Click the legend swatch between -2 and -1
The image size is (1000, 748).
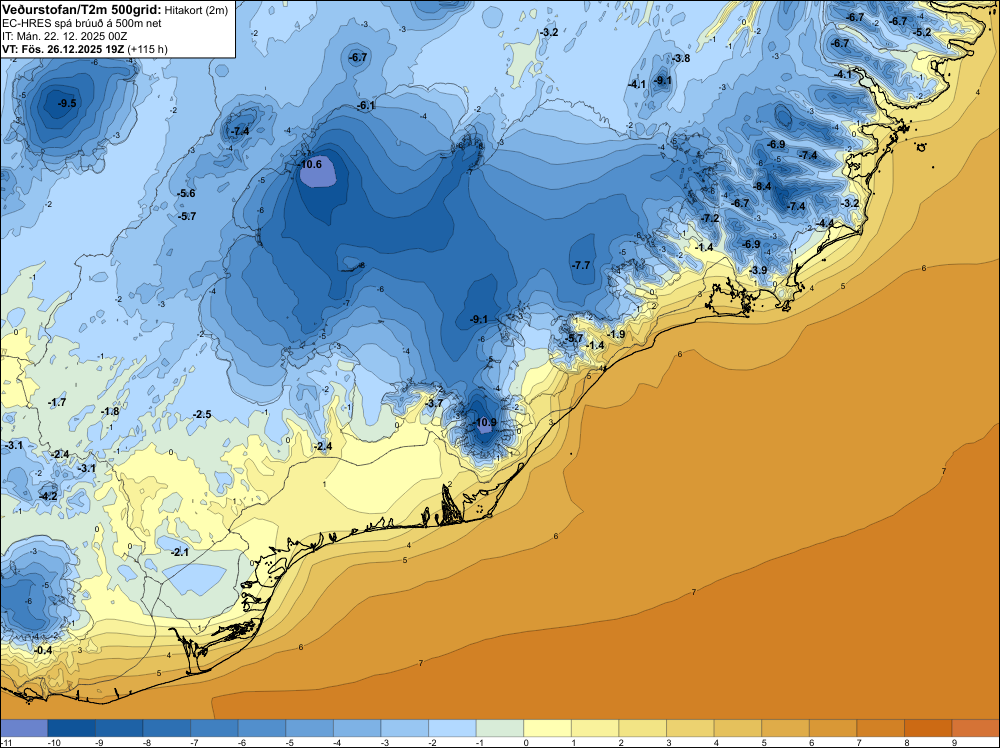[452, 728]
